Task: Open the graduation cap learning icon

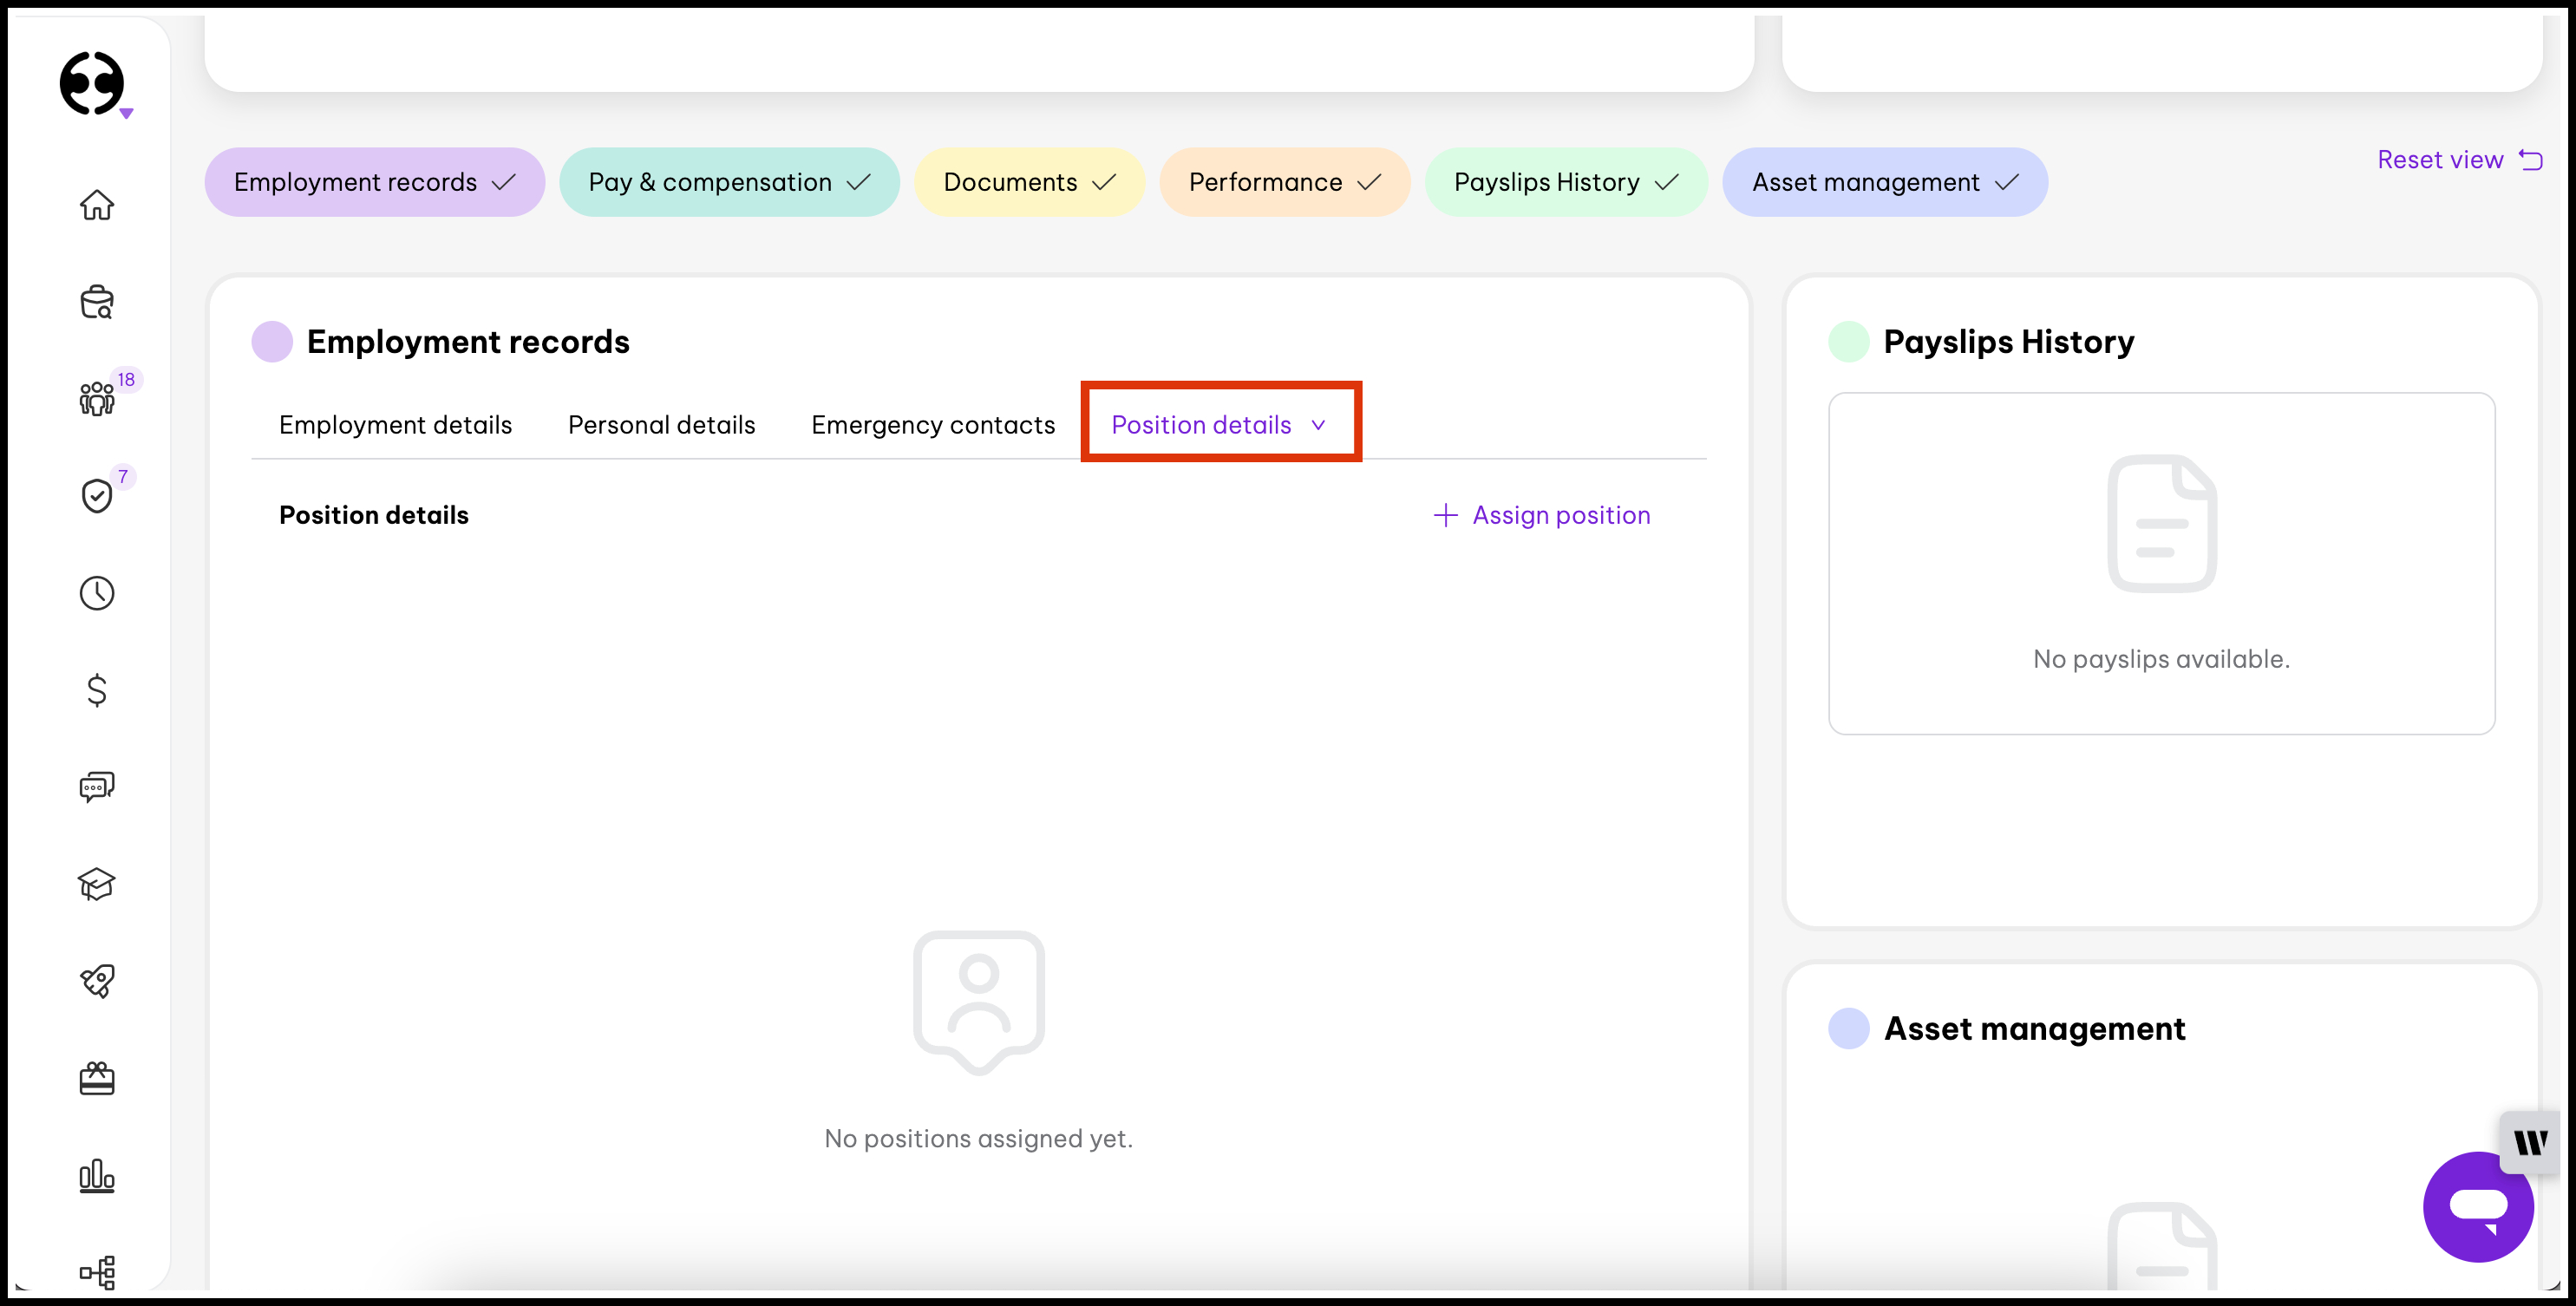Action: coord(97,884)
